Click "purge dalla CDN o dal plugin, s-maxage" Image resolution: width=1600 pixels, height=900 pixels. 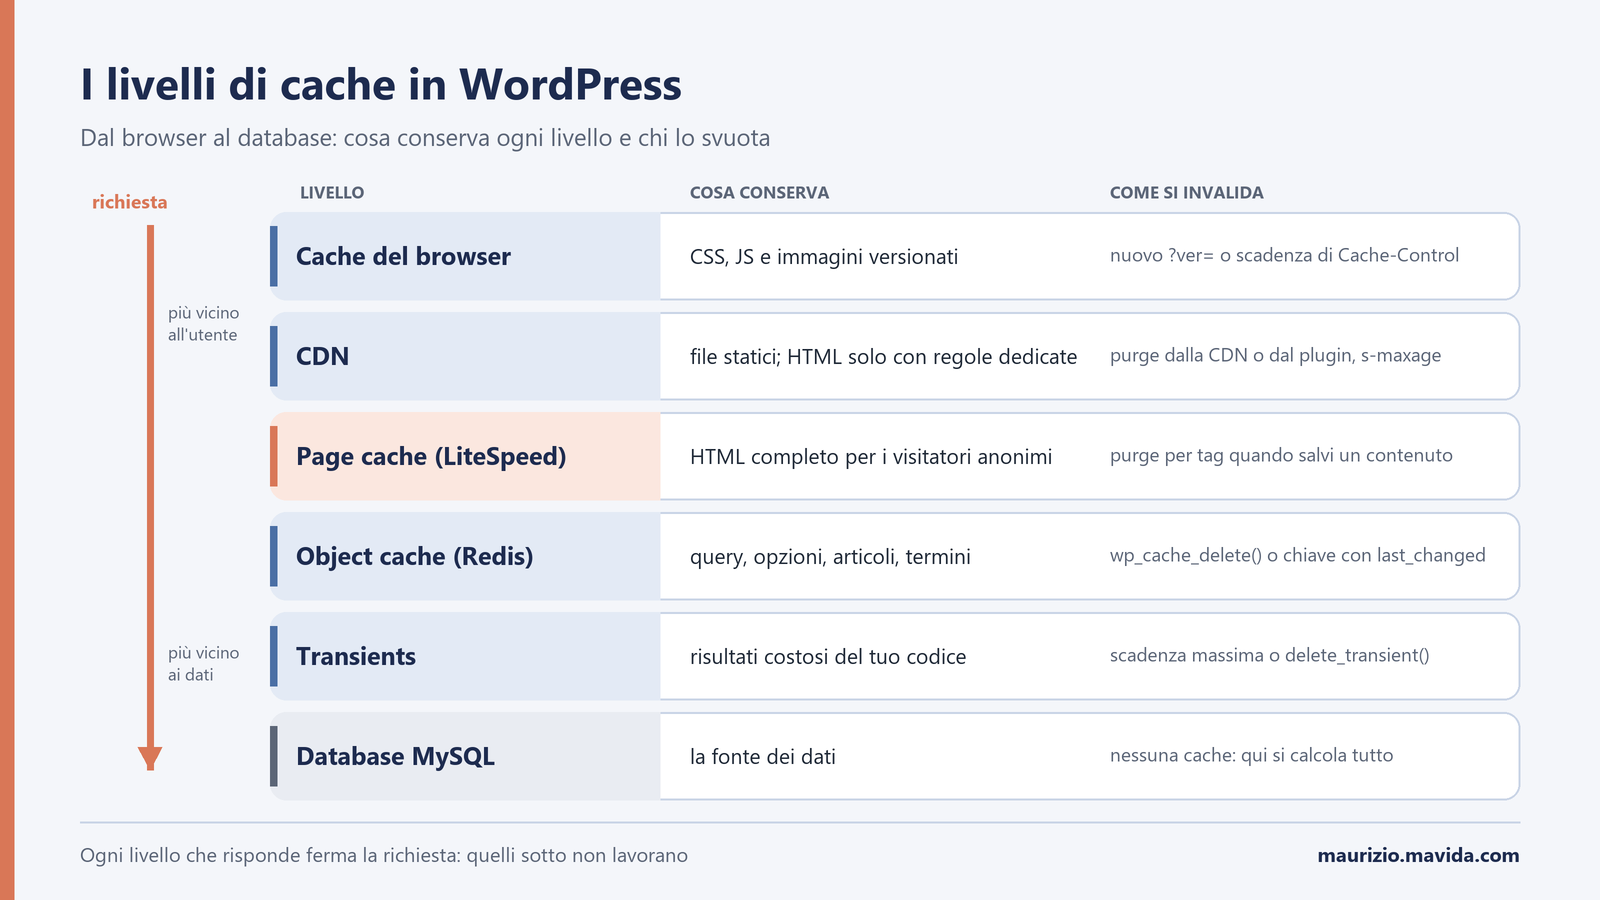(x=1275, y=355)
